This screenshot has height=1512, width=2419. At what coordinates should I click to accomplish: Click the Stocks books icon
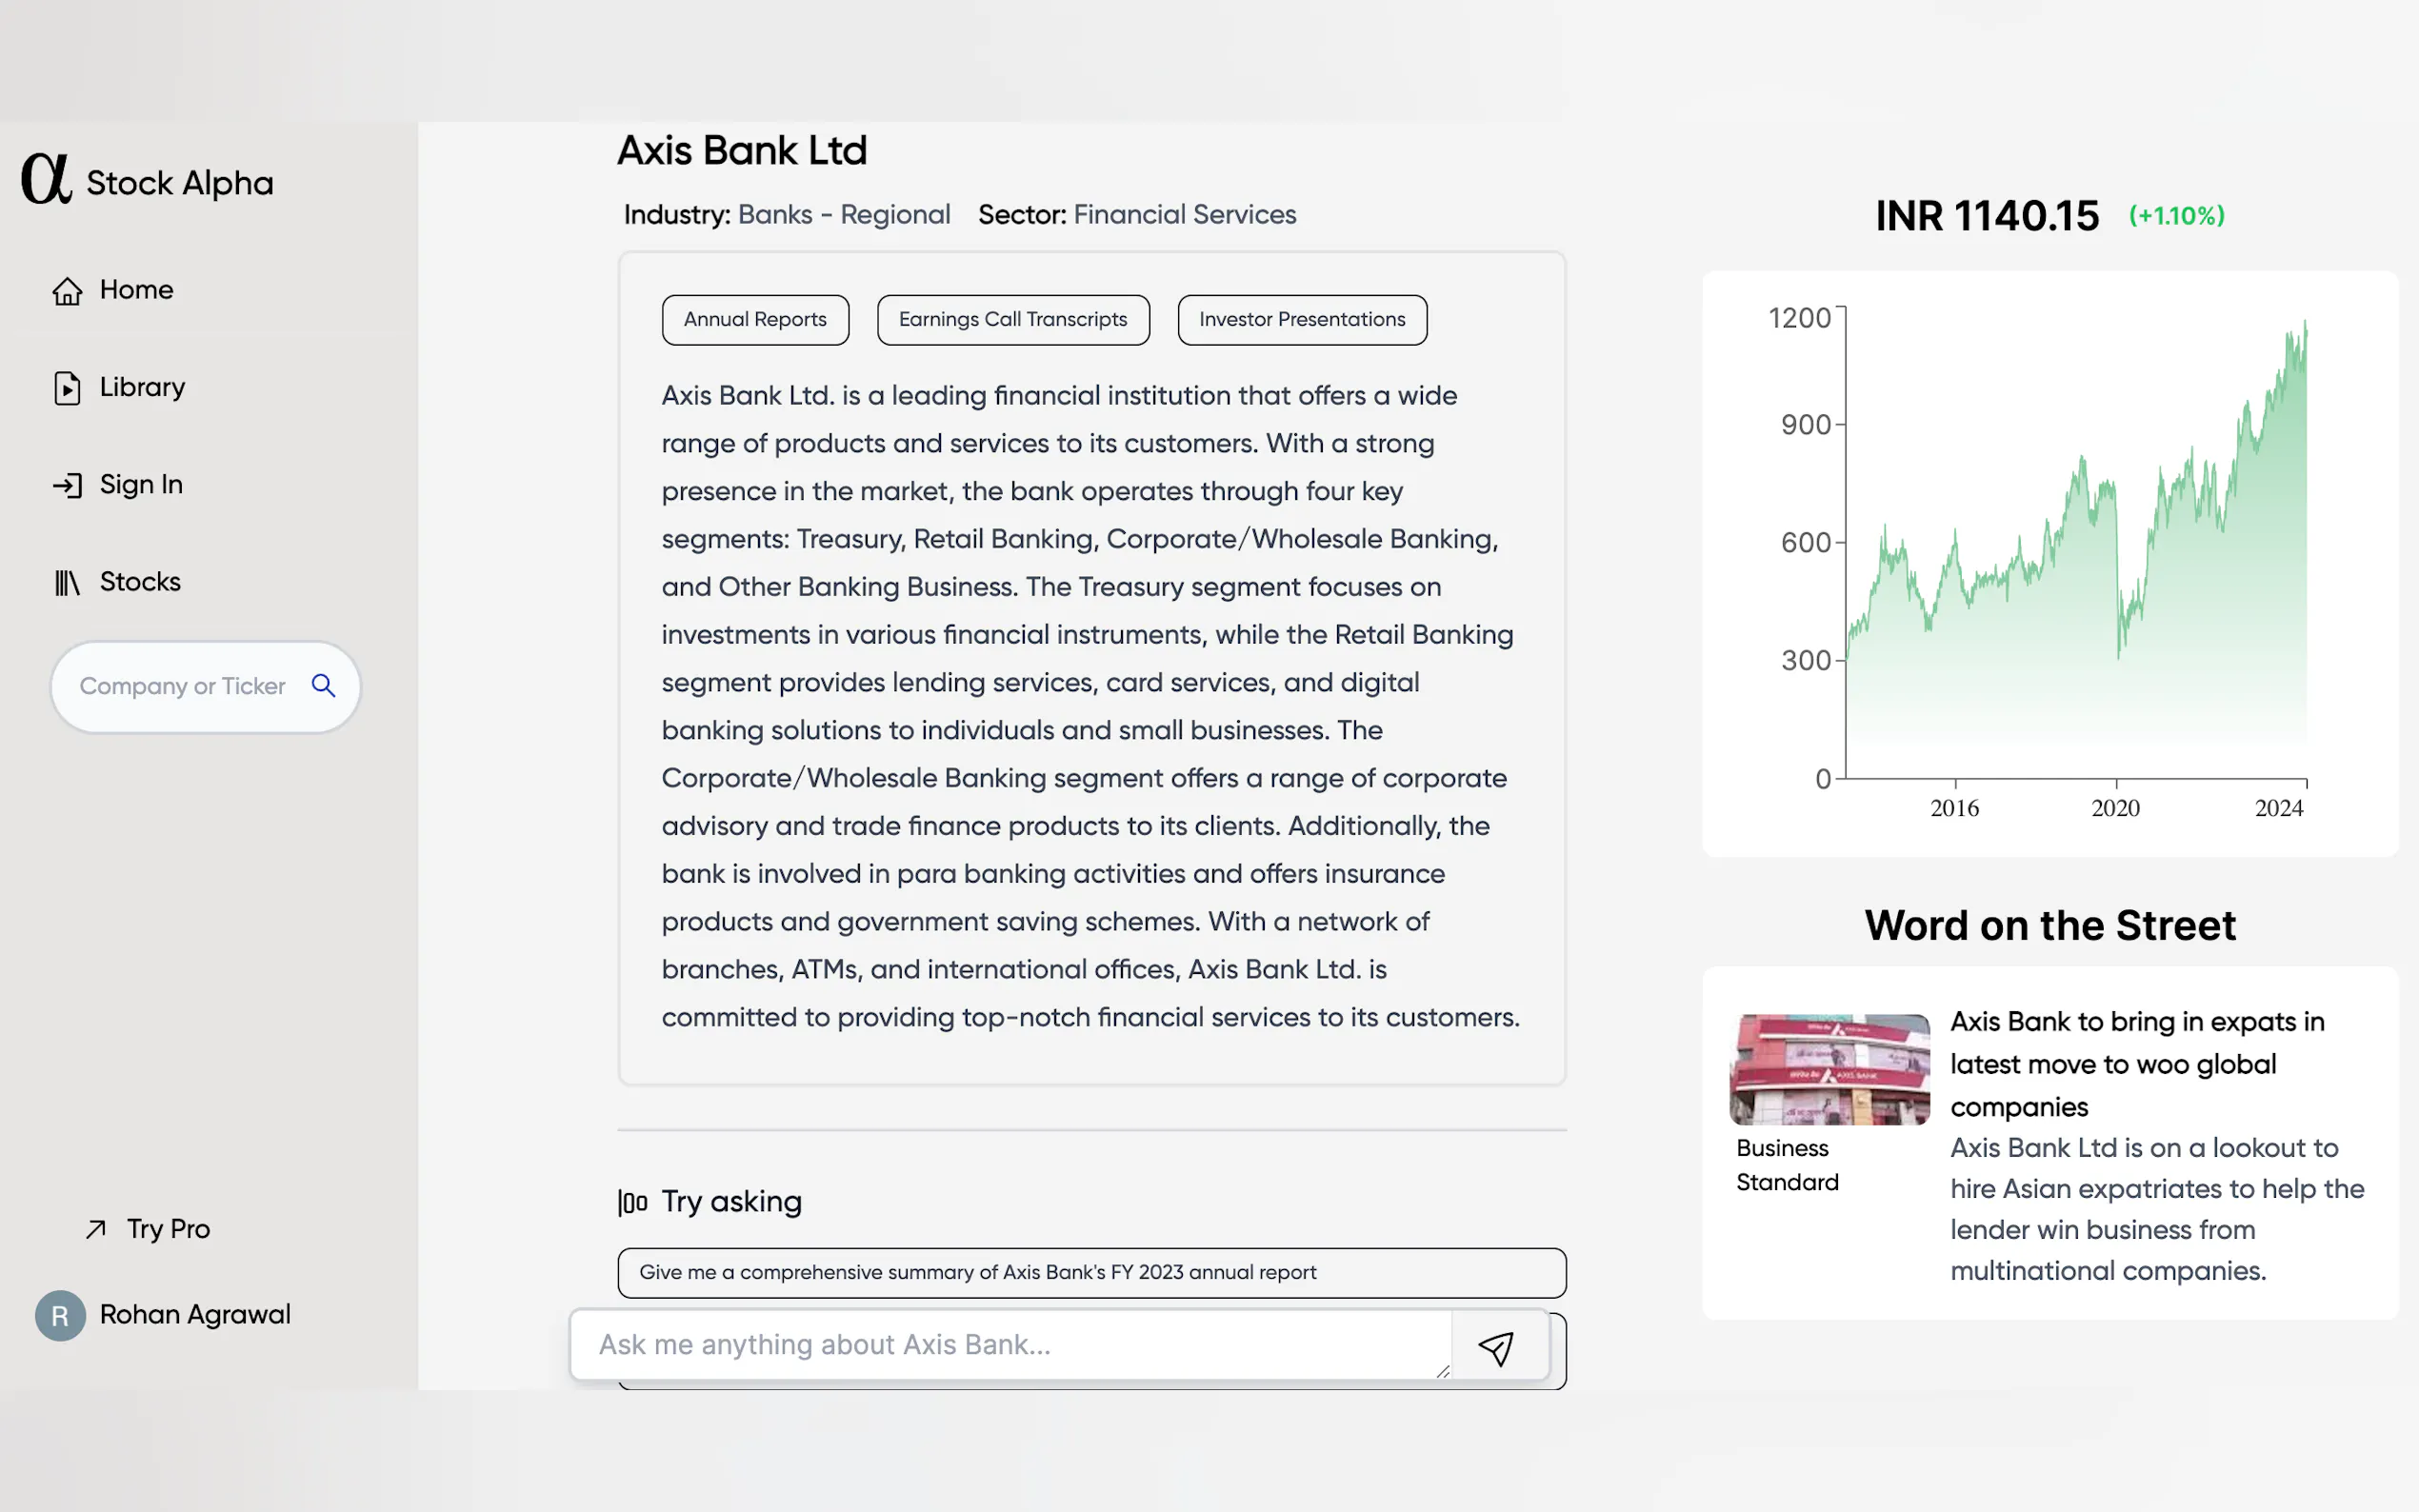coord(67,583)
